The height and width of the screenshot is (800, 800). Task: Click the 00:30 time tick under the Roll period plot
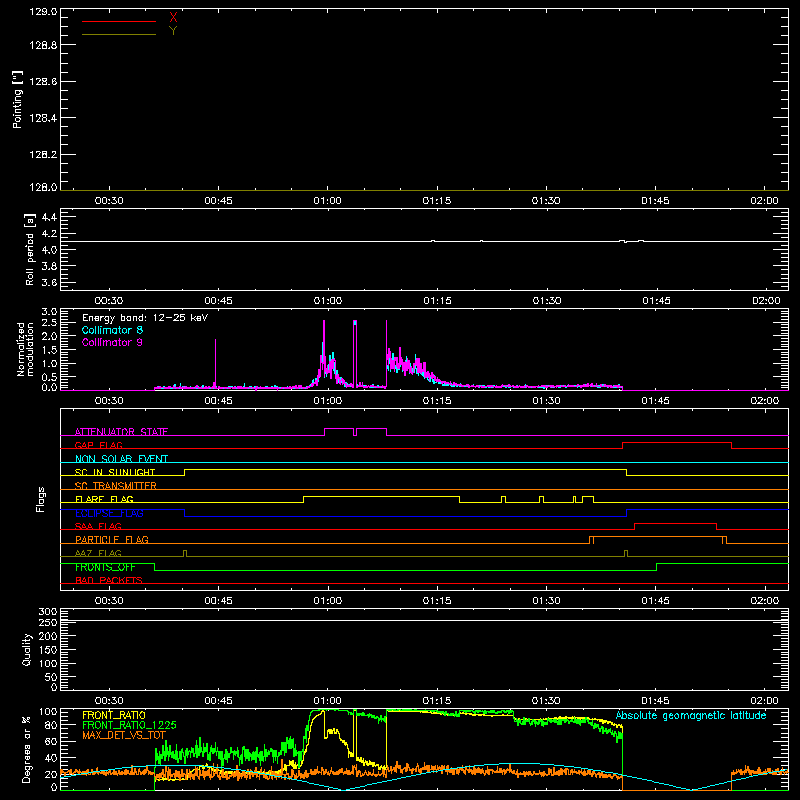[109, 301]
